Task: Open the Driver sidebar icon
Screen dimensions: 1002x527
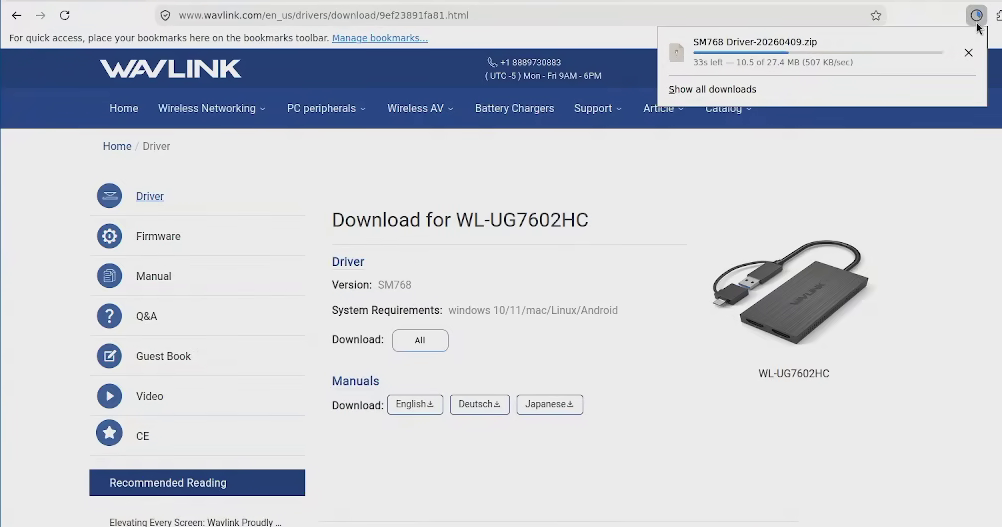Action: [x=109, y=196]
